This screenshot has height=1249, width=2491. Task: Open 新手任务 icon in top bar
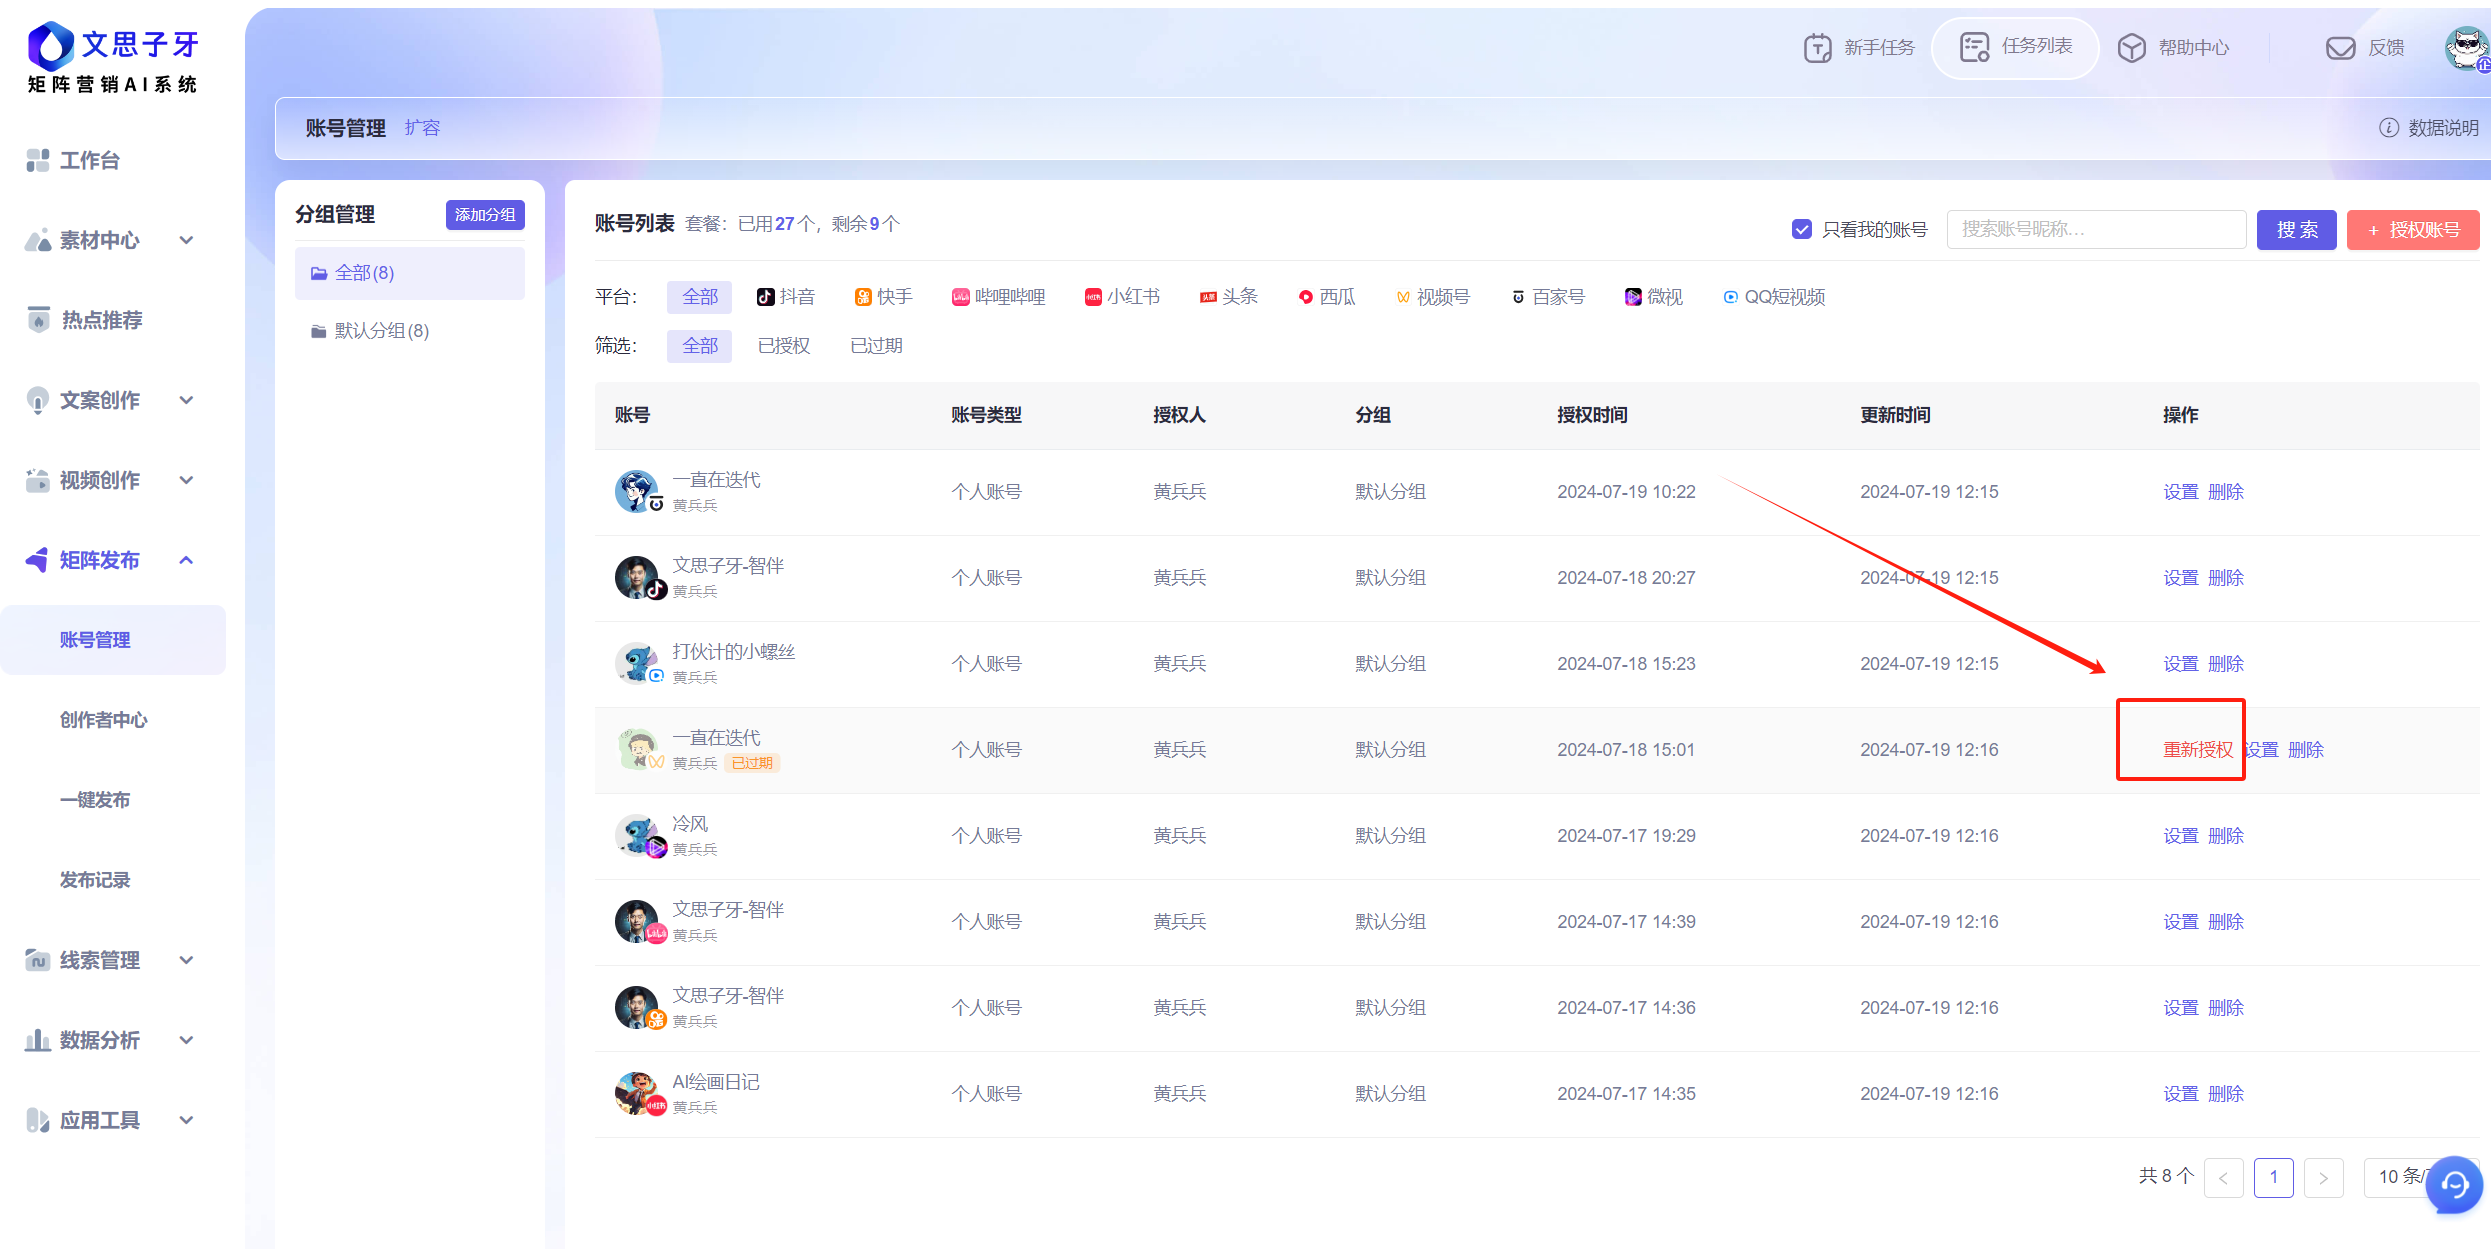click(1817, 47)
